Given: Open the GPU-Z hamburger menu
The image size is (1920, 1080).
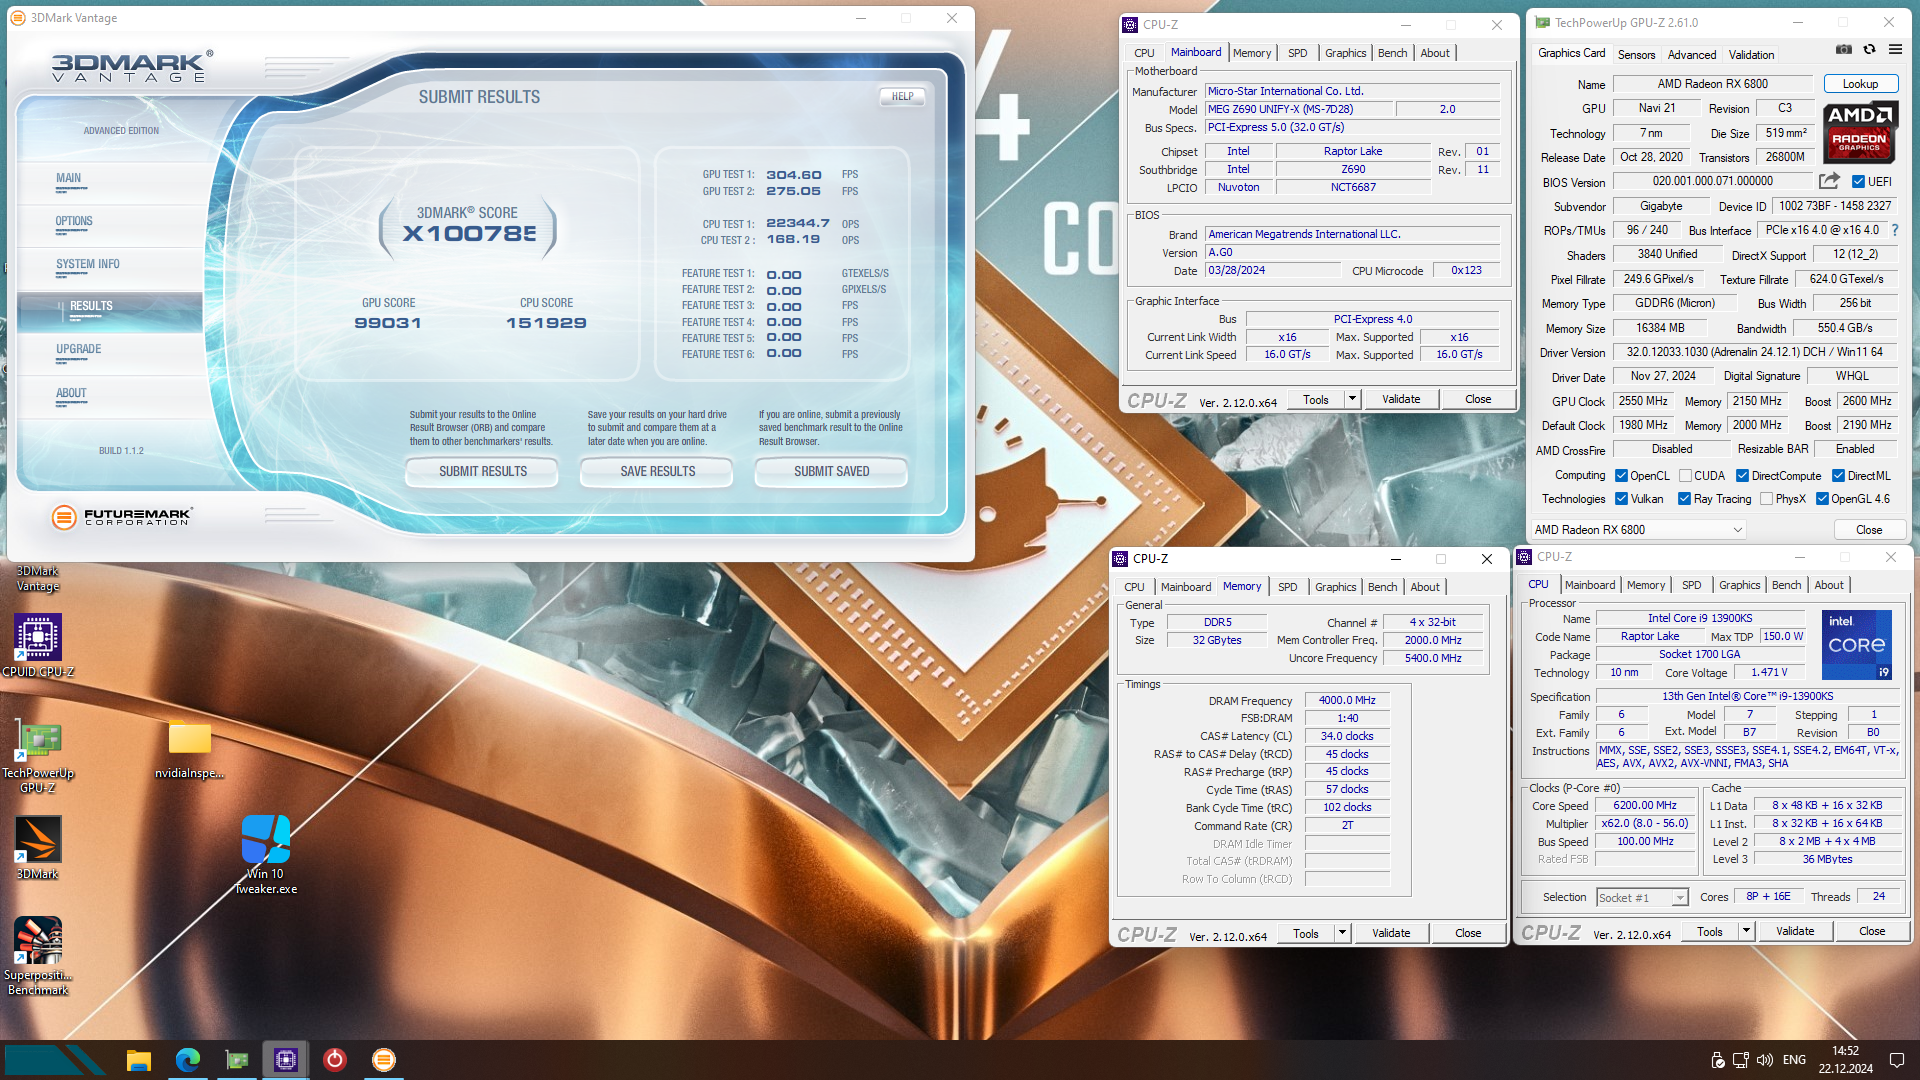Looking at the screenshot, I should (1895, 49).
